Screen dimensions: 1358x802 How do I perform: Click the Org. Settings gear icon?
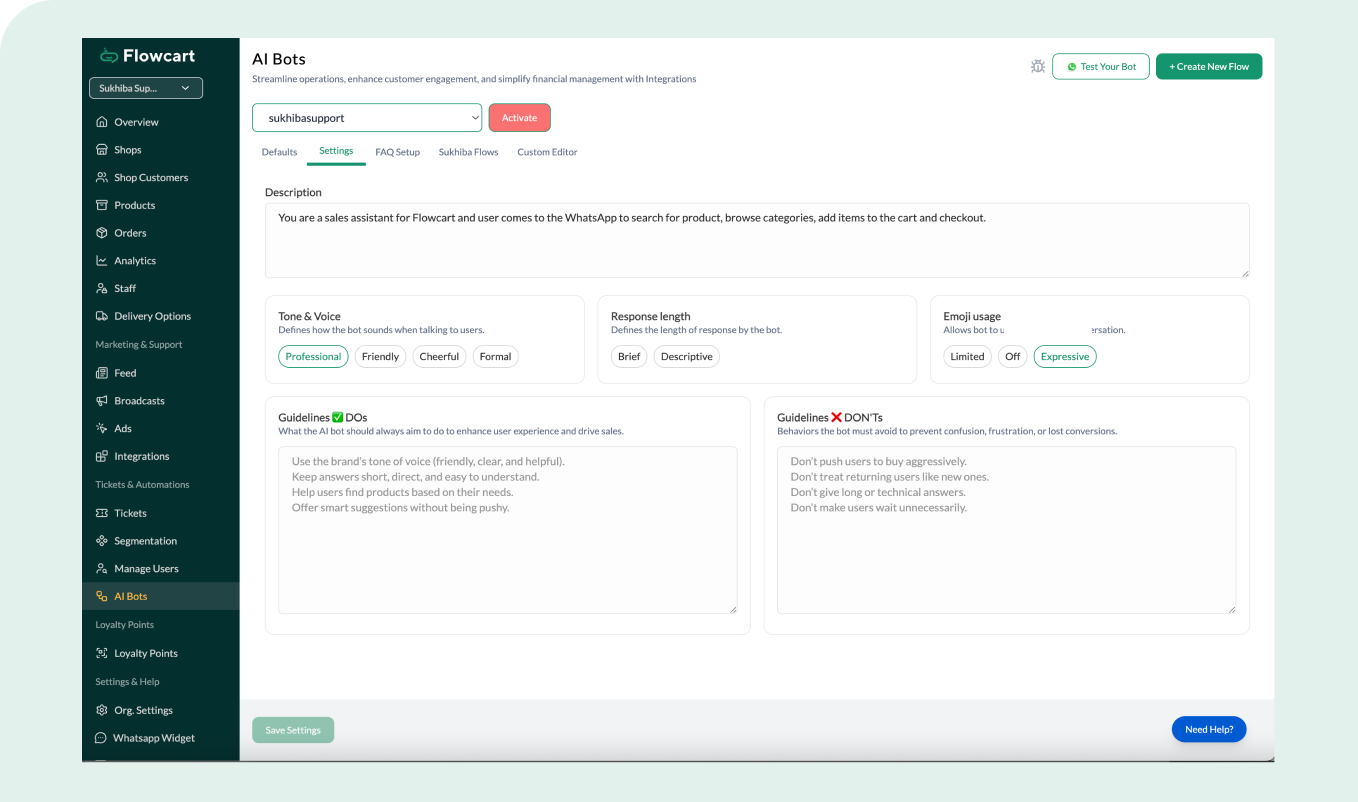click(x=101, y=710)
